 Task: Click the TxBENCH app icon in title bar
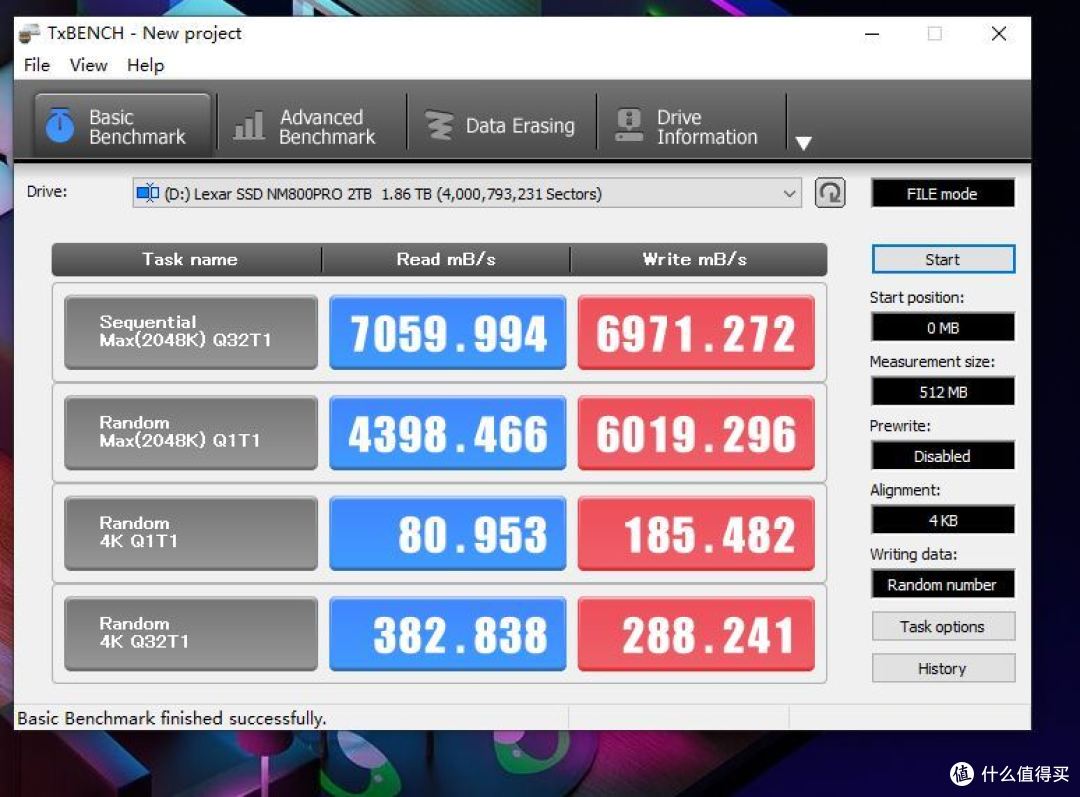[29, 33]
